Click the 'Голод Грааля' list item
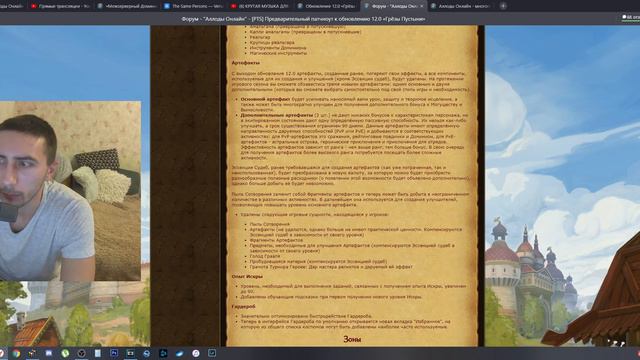This screenshot has height=360, width=640. (265, 256)
